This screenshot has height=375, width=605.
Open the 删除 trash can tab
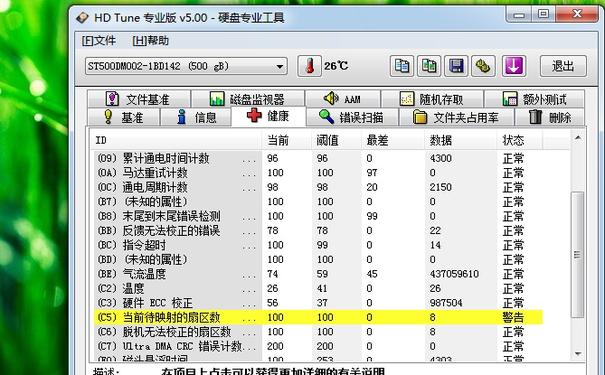550,117
